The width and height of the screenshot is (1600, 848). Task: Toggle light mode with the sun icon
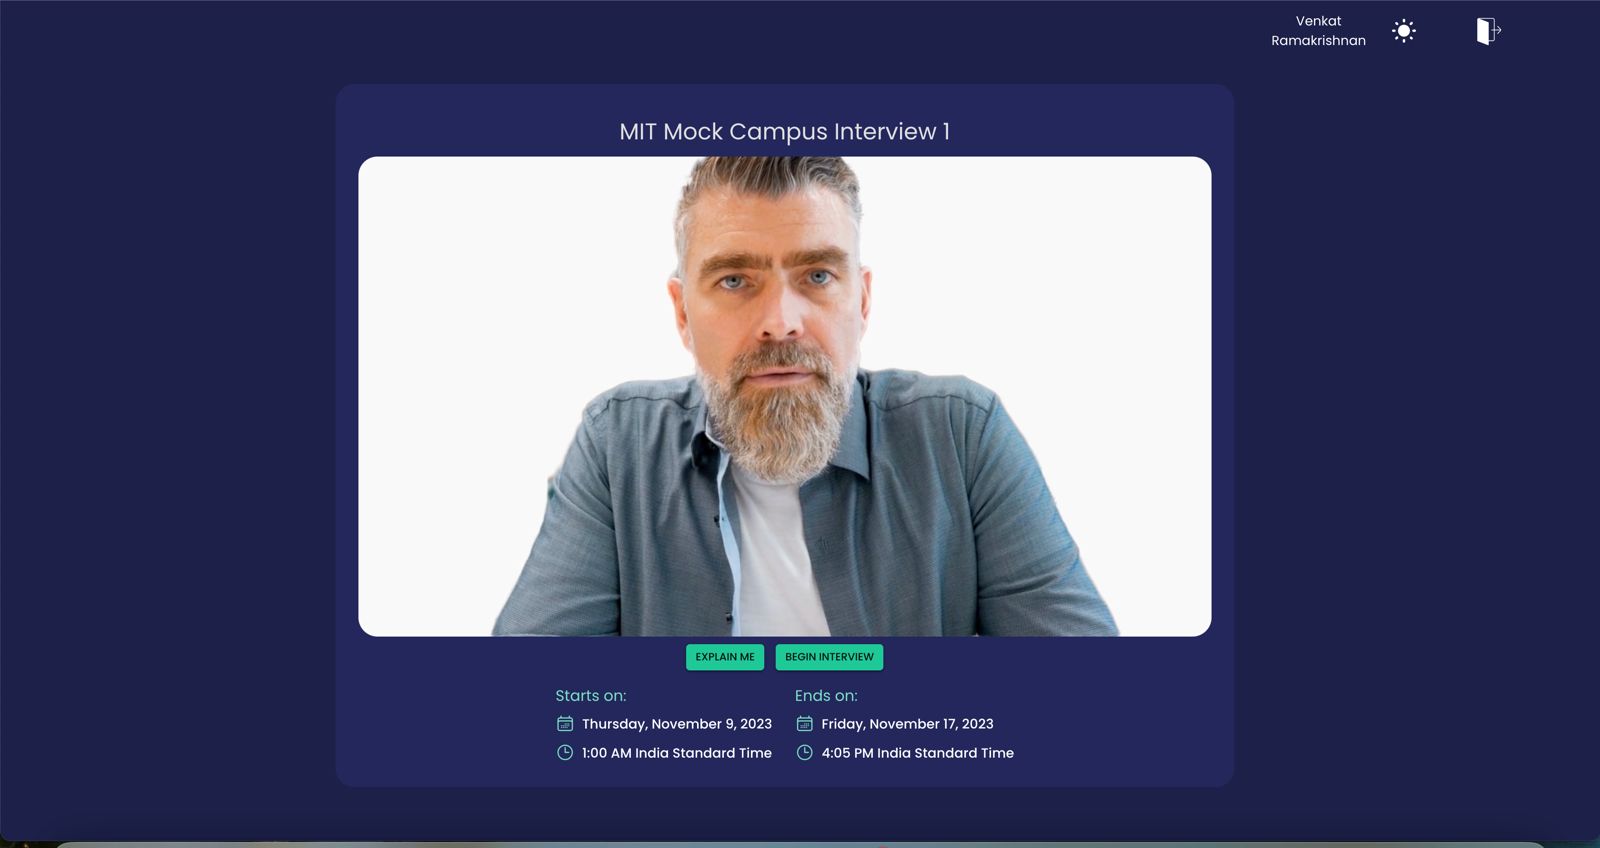pyautogui.click(x=1404, y=31)
